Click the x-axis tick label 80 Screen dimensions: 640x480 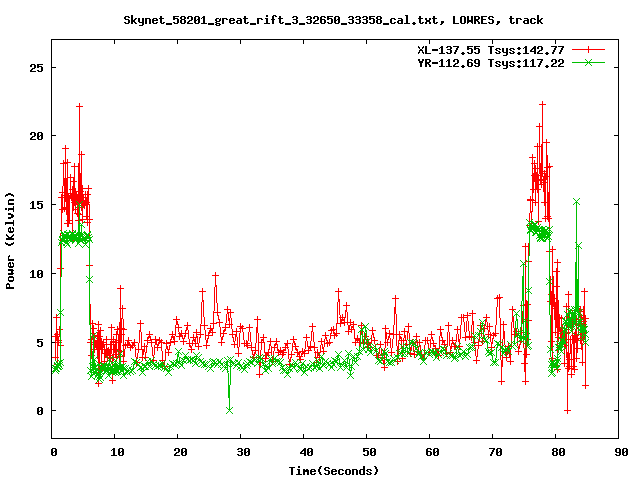[x=558, y=452]
